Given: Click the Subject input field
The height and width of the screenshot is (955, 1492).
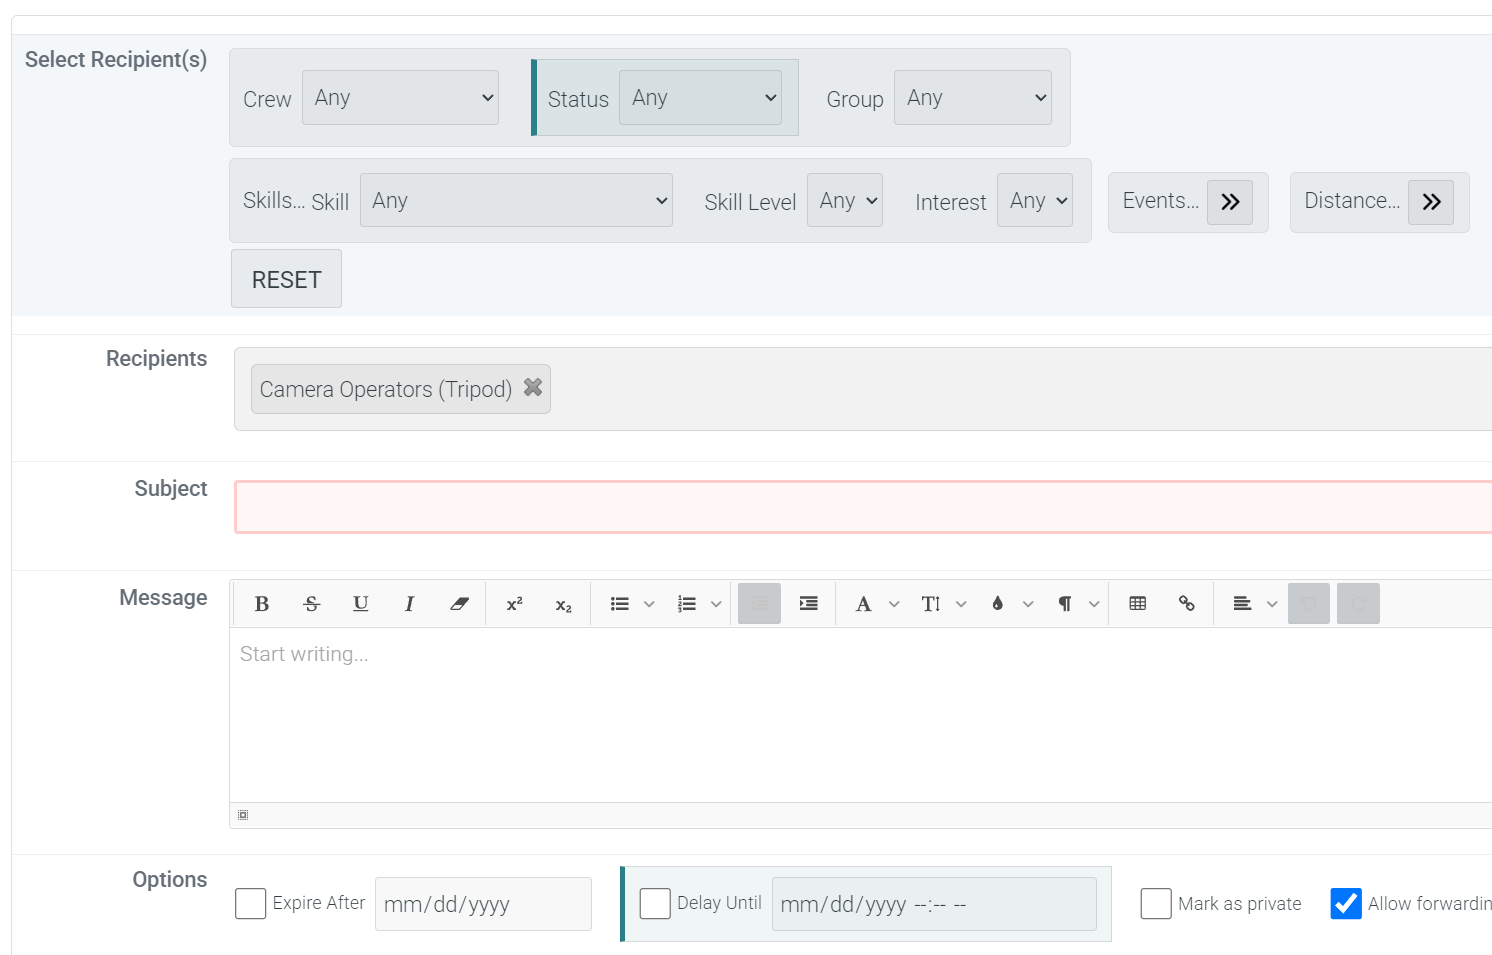Looking at the screenshot, I should click(x=863, y=507).
